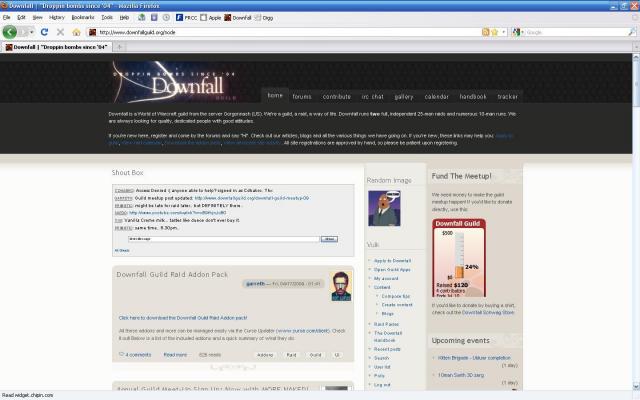
Task: Expand the address bar history dropdown
Action: coord(504,32)
